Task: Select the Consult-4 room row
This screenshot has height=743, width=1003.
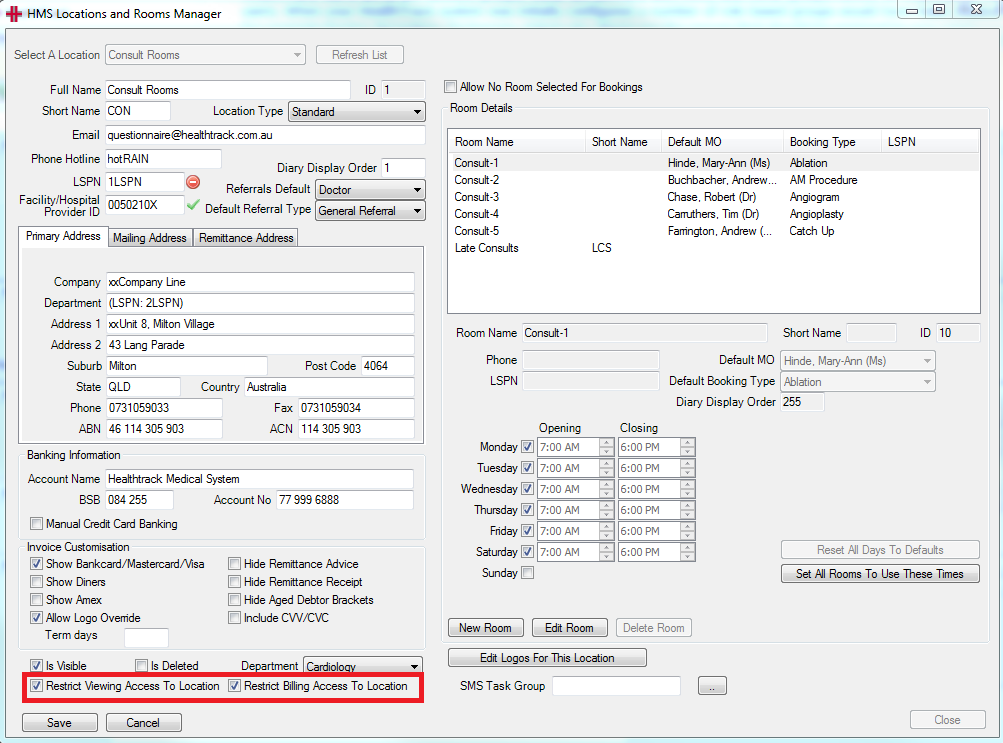Action: 713,214
